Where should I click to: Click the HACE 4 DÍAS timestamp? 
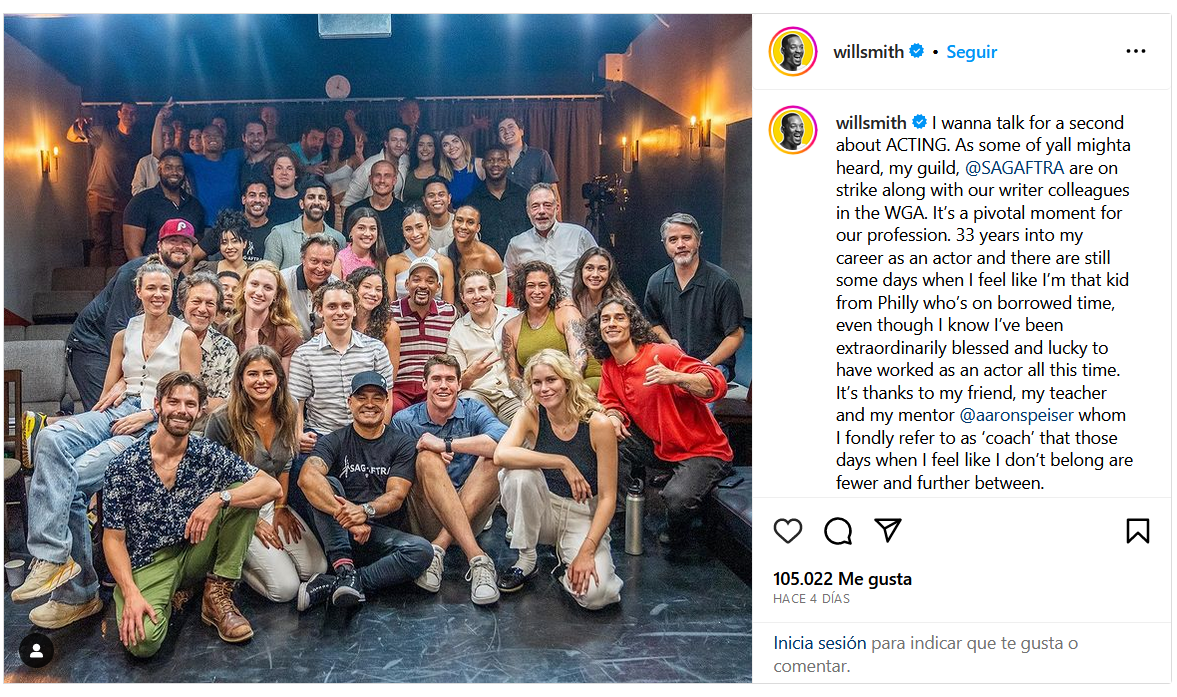click(811, 599)
